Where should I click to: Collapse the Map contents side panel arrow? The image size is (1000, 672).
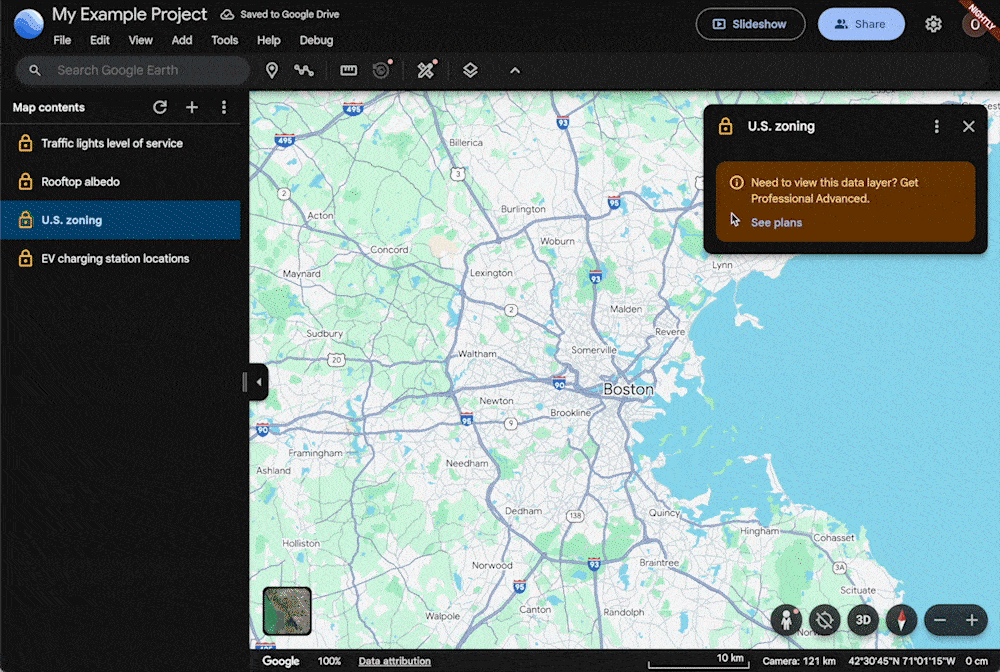point(258,382)
